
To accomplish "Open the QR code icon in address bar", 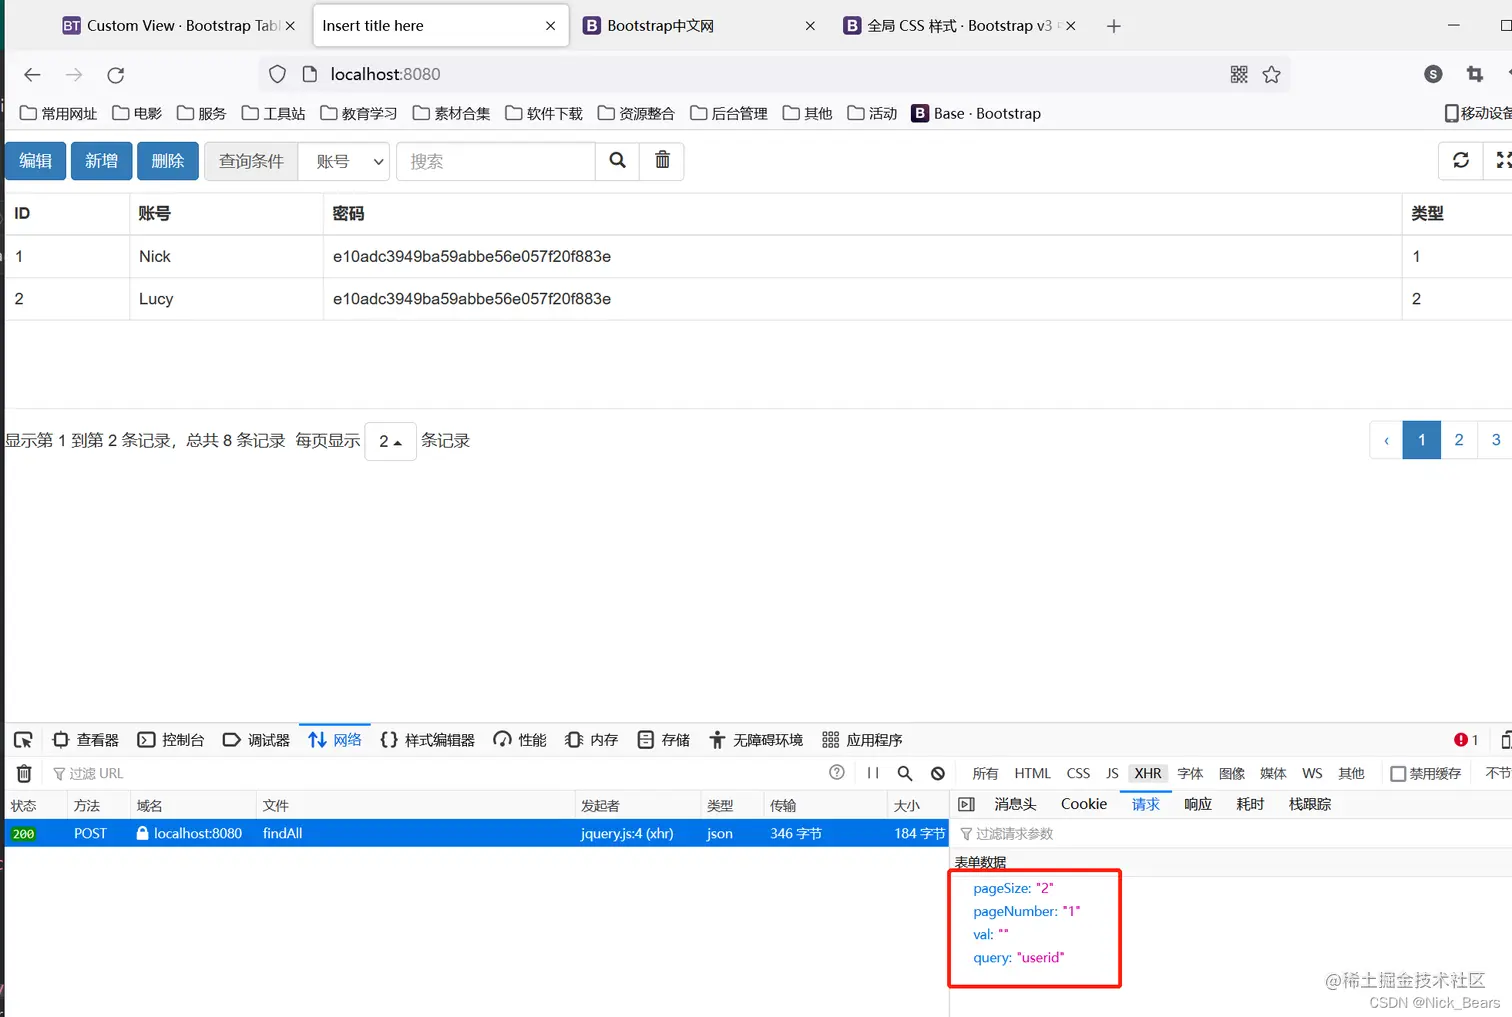I will [1239, 74].
